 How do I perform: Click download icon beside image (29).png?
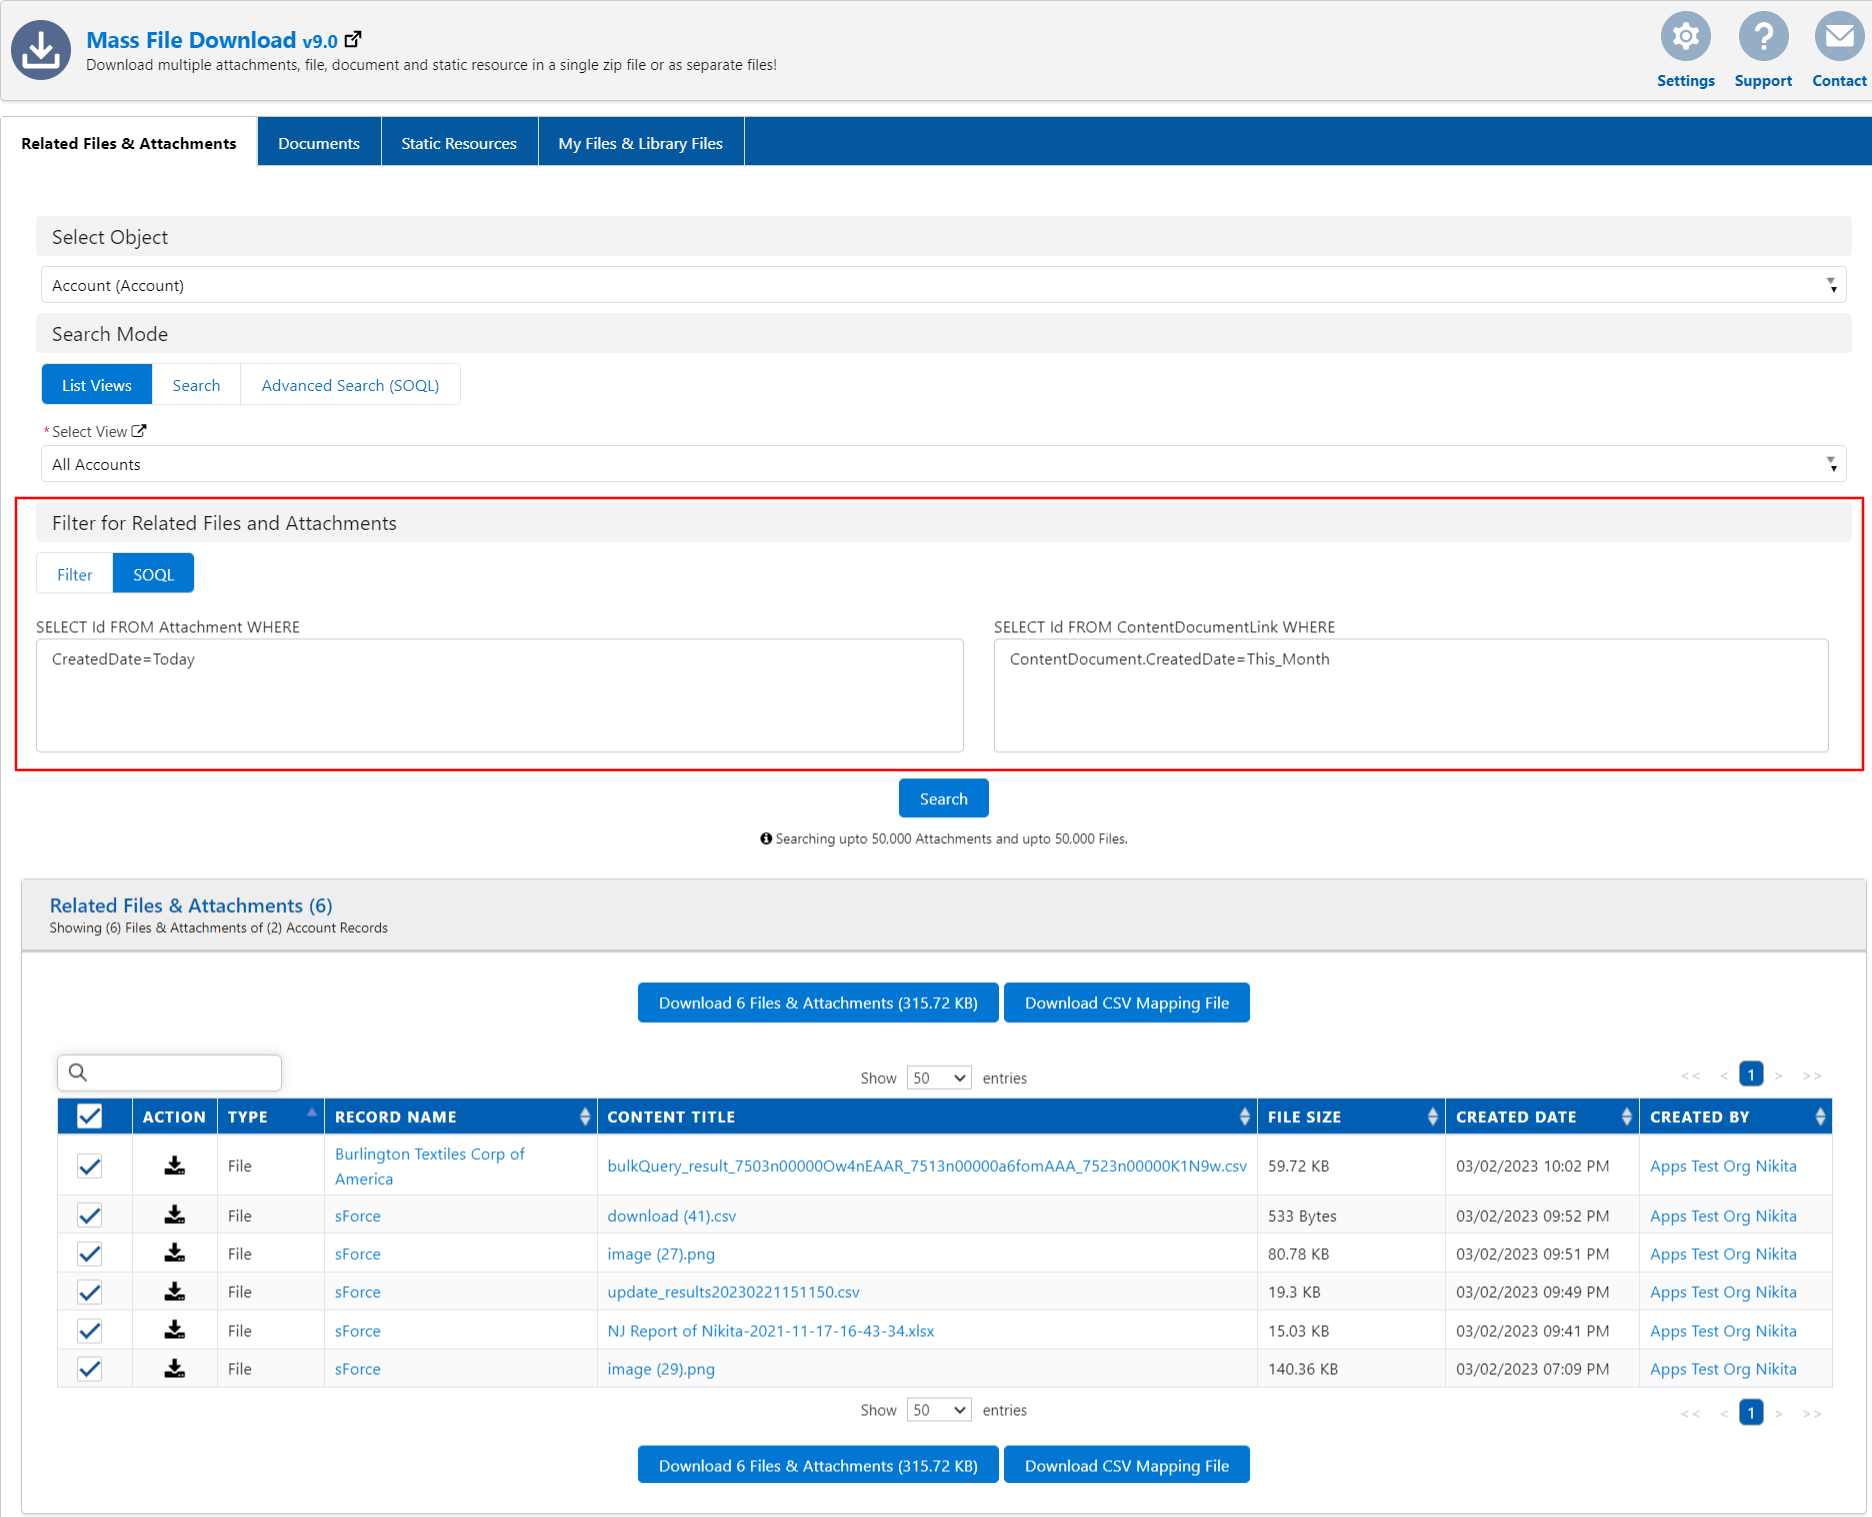click(x=174, y=1368)
